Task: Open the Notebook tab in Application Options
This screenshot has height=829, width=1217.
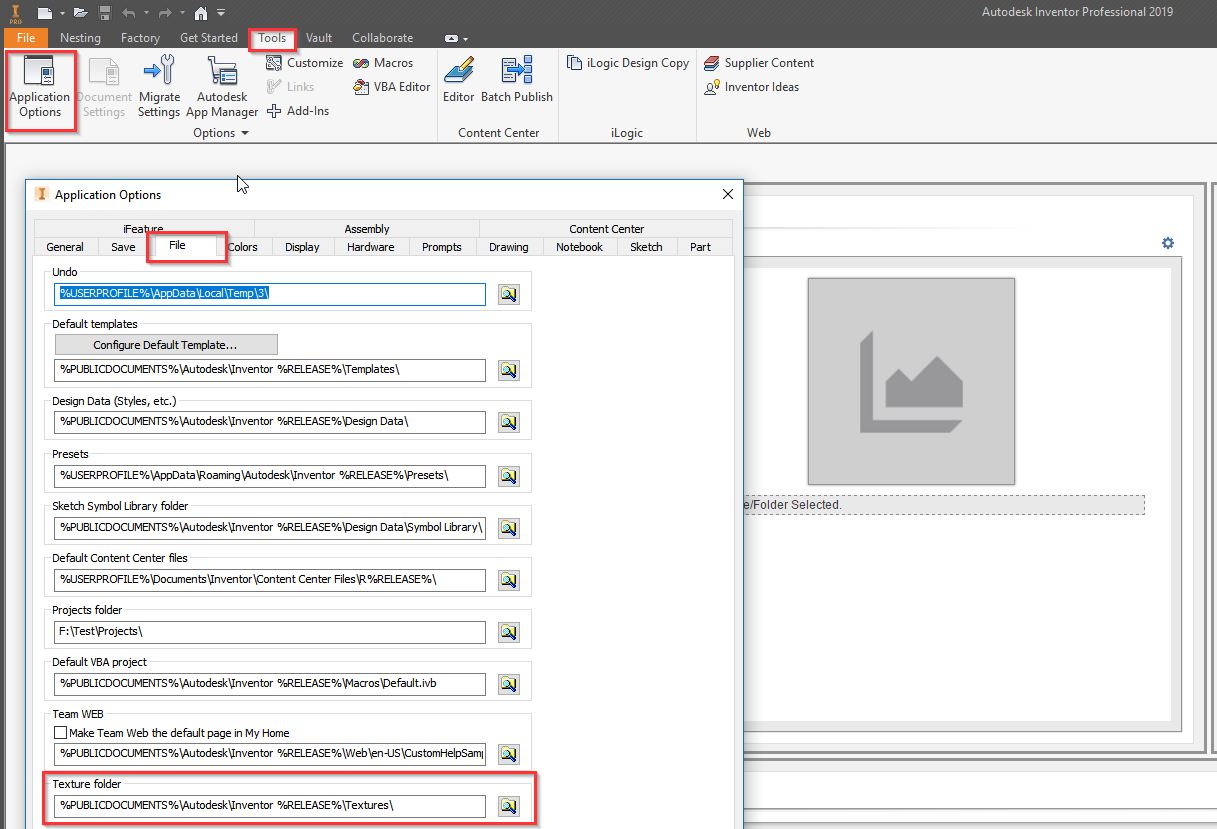Action: pos(579,247)
